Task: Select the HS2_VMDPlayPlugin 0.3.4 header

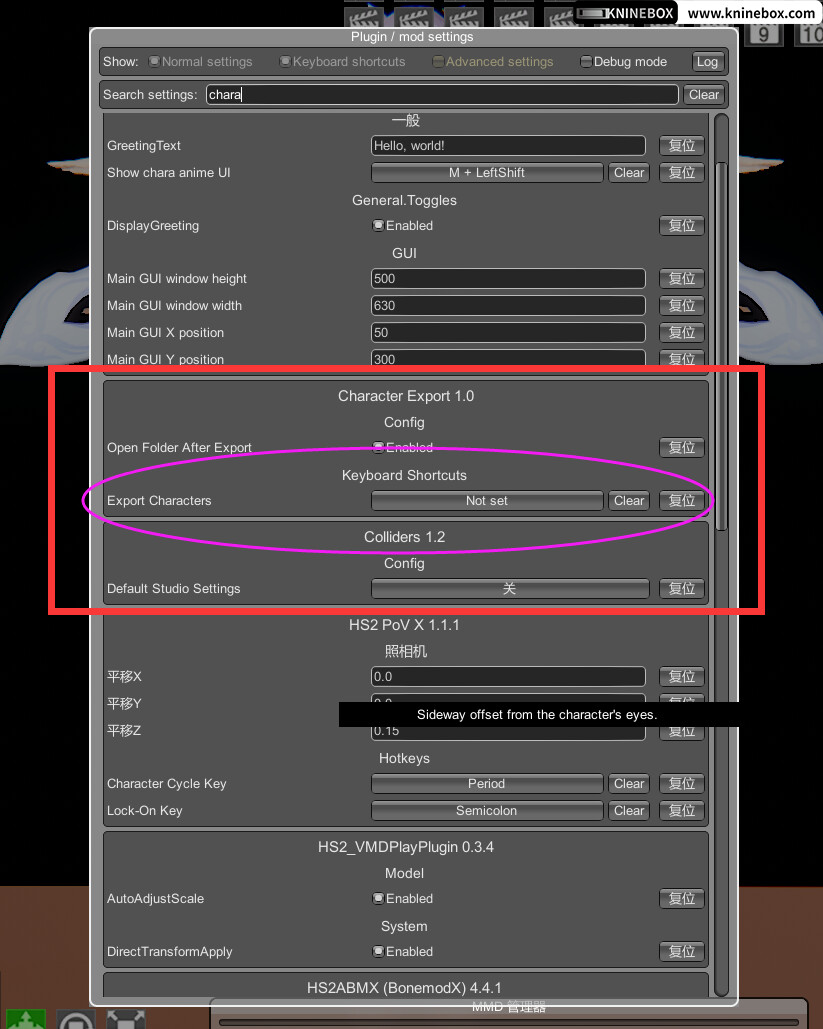Action: click(406, 847)
